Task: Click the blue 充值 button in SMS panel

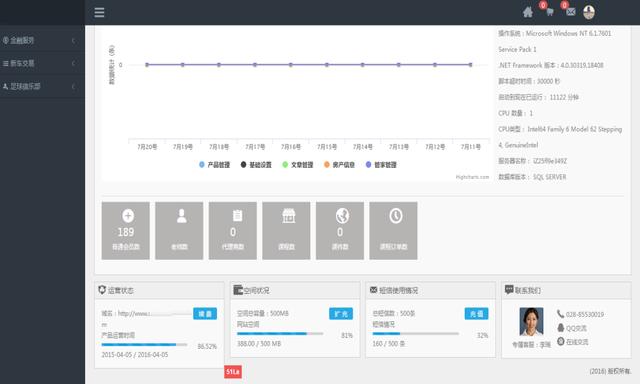Action: [x=476, y=314]
